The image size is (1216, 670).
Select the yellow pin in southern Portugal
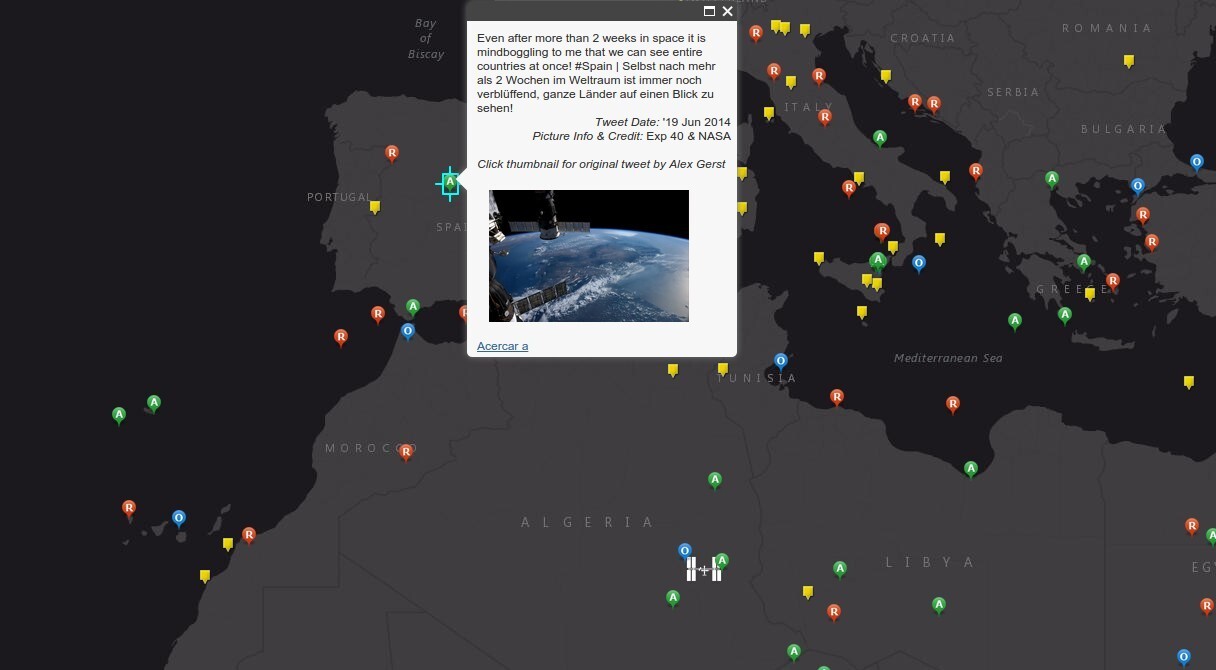tap(374, 206)
